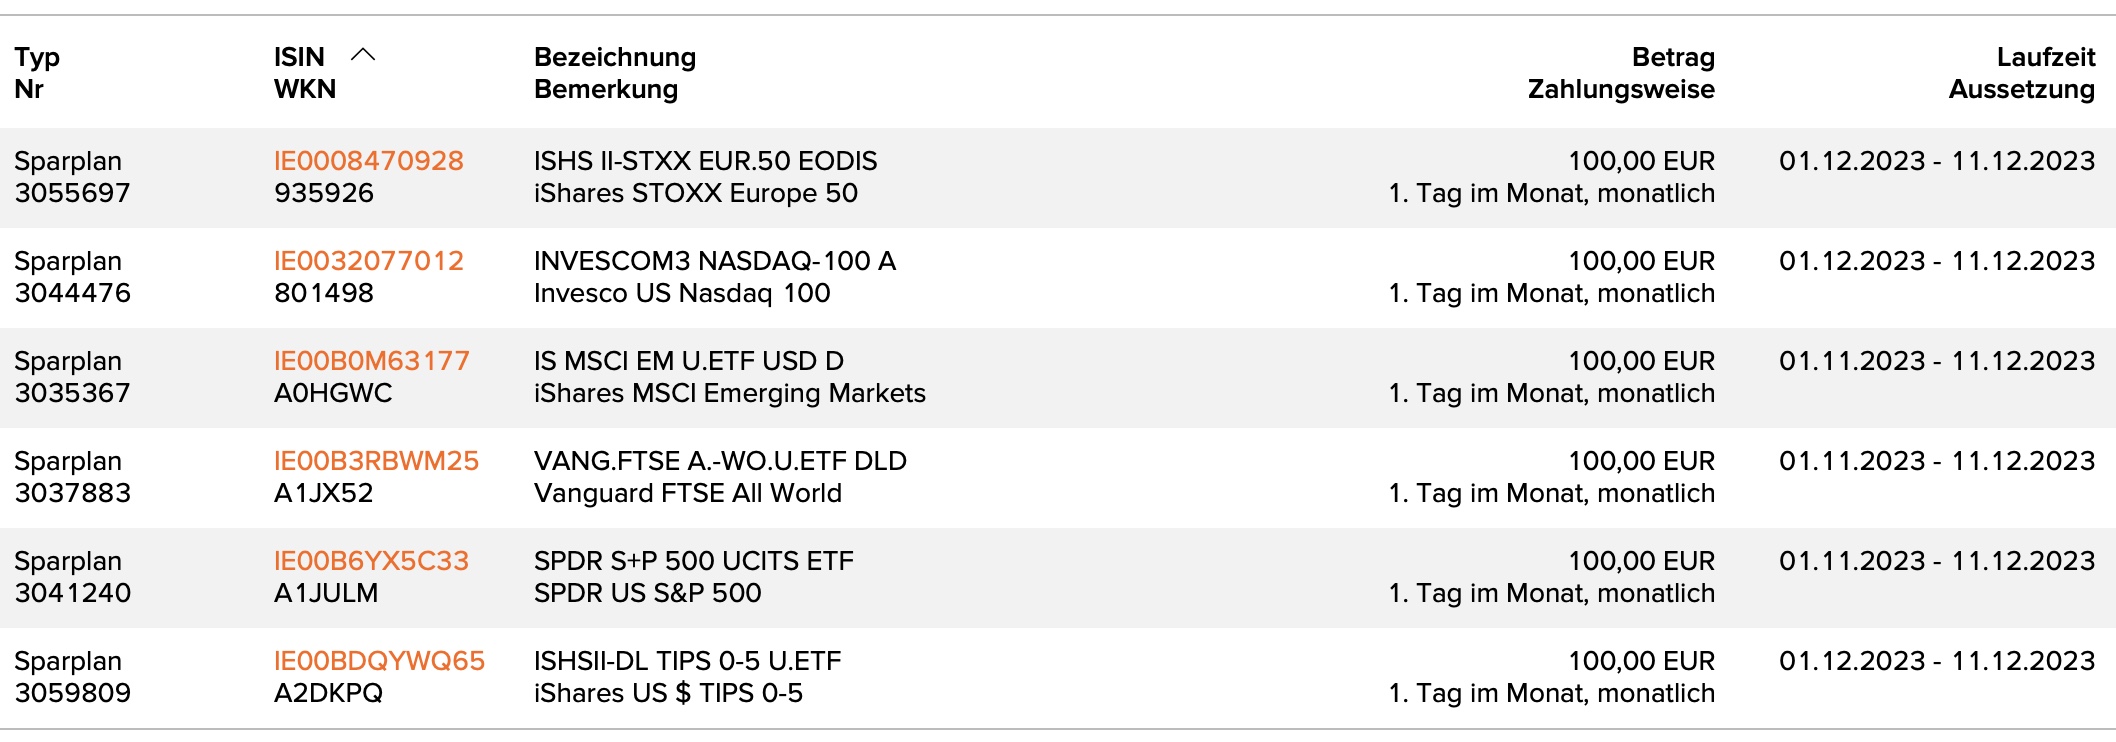The image size is (2116, 742).
Task: Click the iShares STOXX Europe 50 description
Action: (x=695, y=193)
